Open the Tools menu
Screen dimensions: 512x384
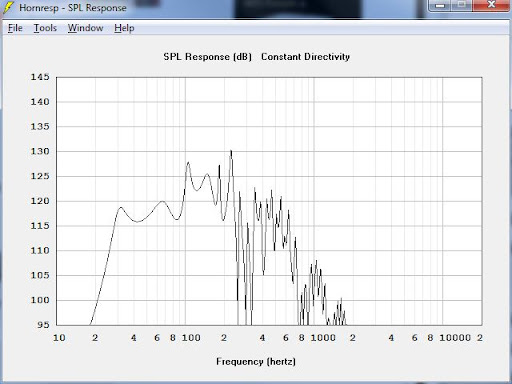[45, 28]
